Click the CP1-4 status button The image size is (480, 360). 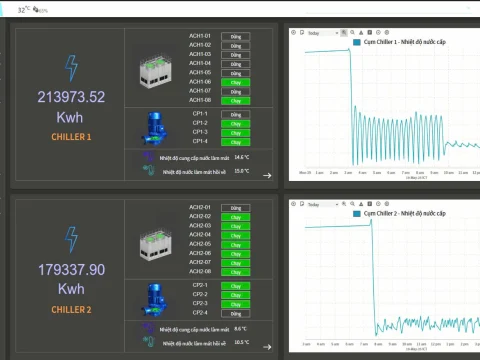click(236, 142)
